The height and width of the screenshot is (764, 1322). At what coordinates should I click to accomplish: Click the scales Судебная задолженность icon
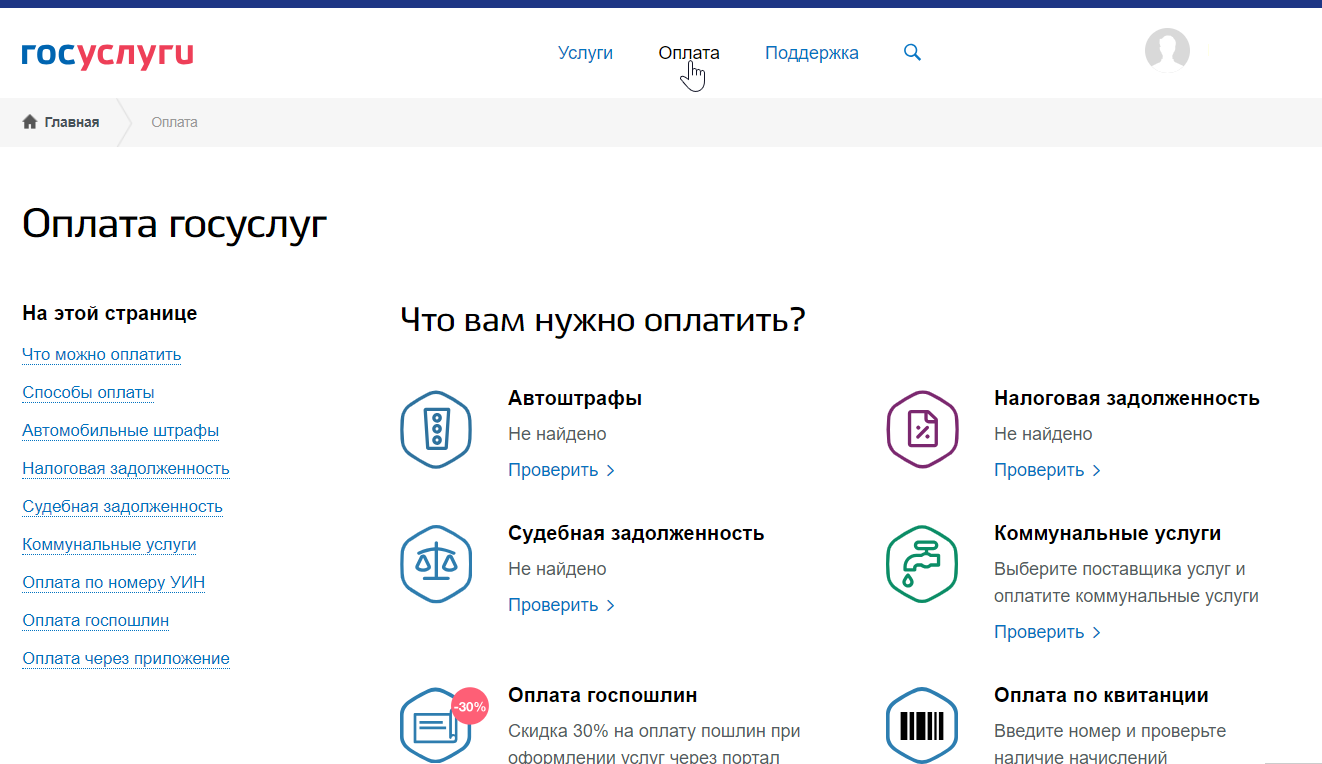click(x=436, y=564)
